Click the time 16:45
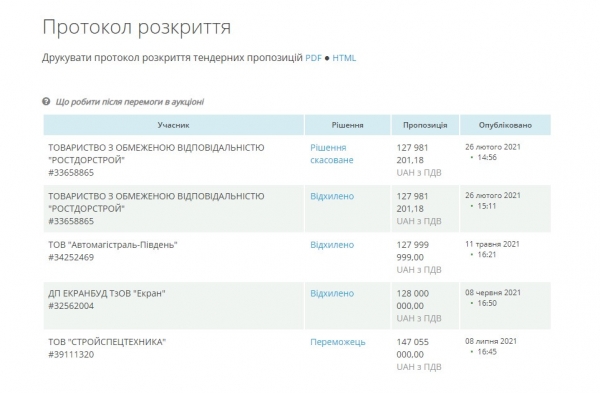The width and height of the screenshot is (600, 393). click(487, 352)
